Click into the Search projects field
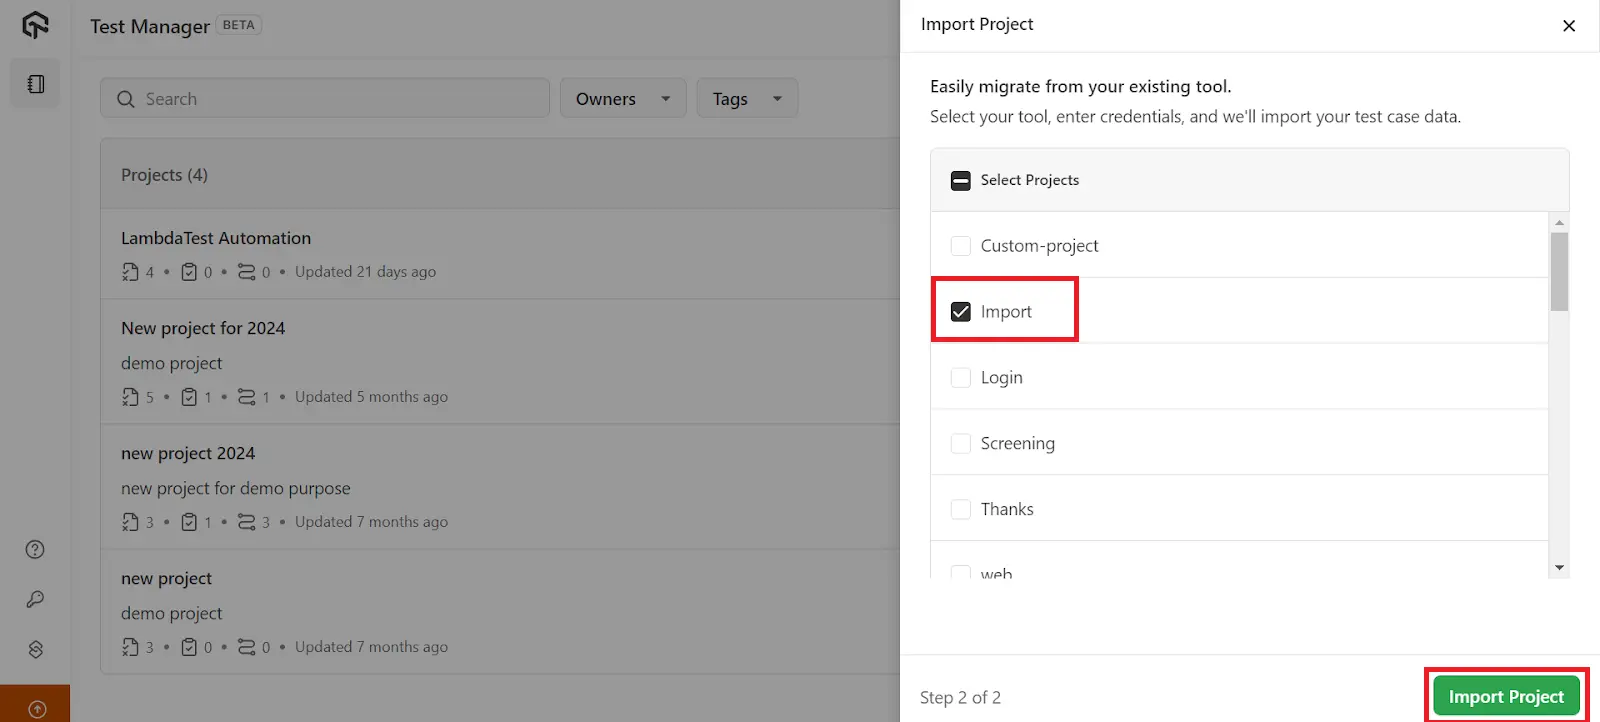The image size is (1600, 722). (x=340, y=99)
